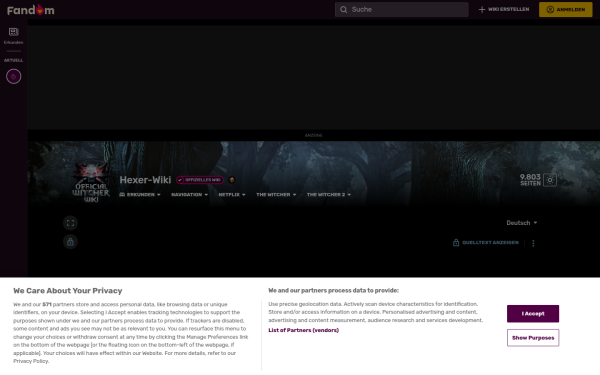600x375 pixels.
Task: Click the round wiki icon under Aktuell
Action: point(13,77)
